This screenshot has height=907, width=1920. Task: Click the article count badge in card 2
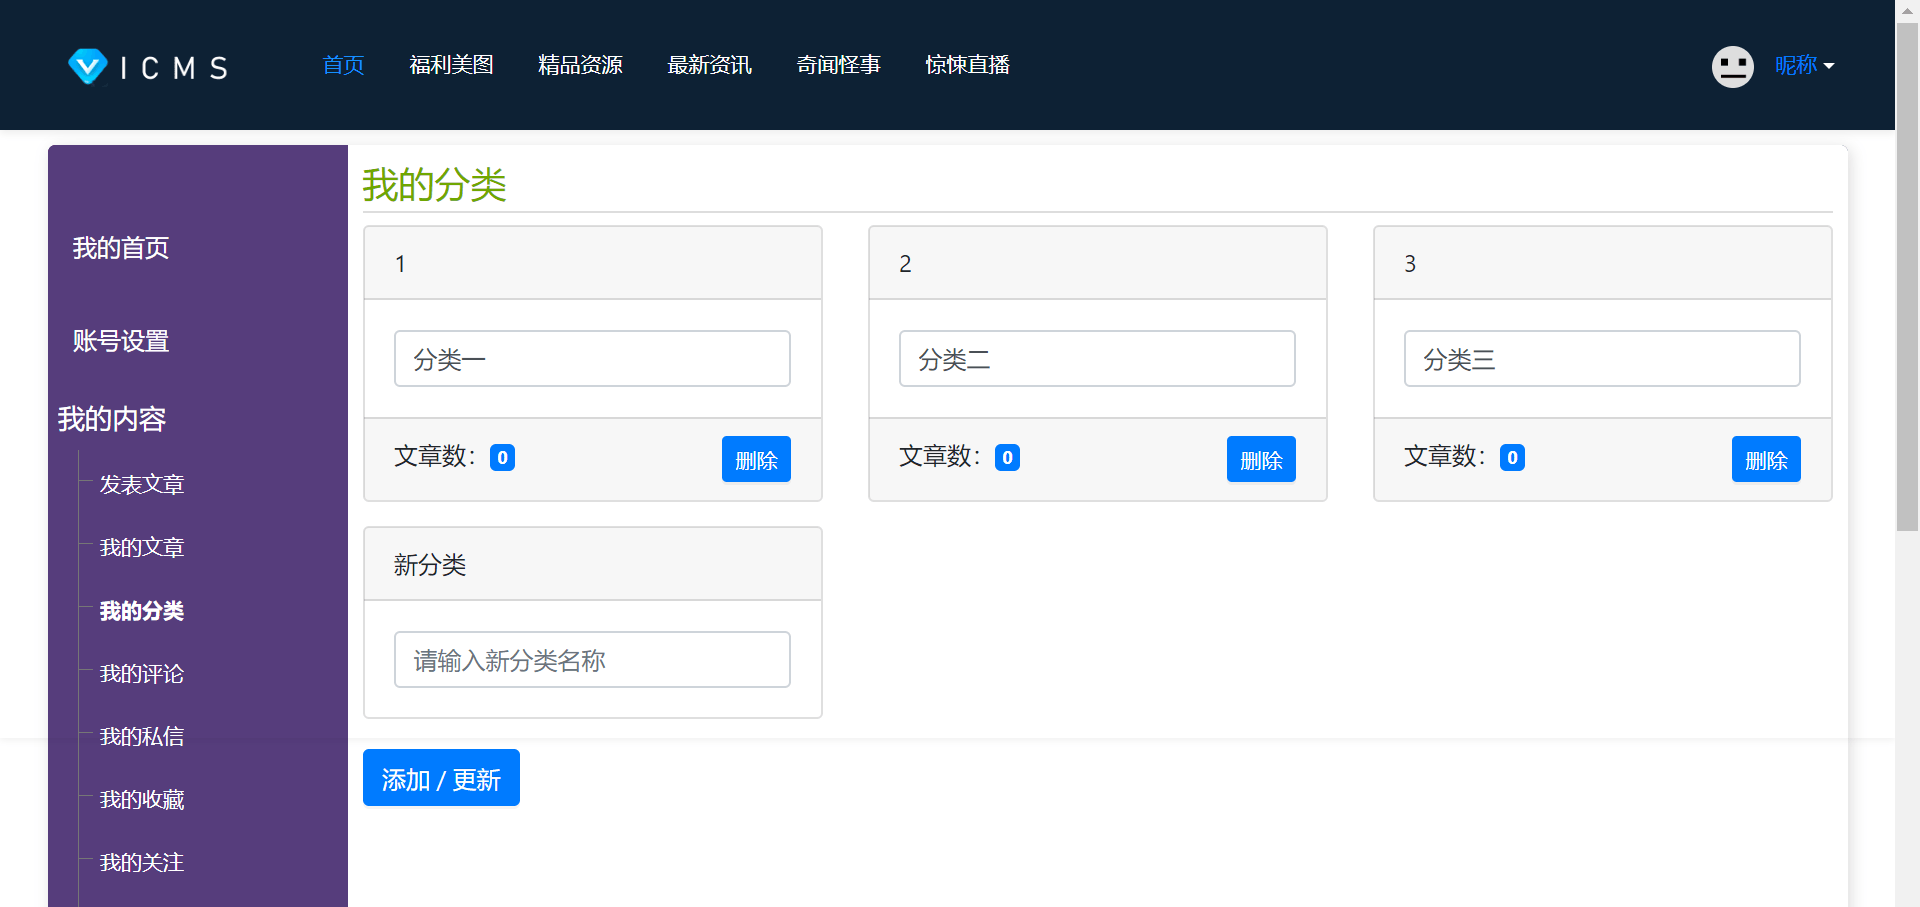tap(1007, 458)
